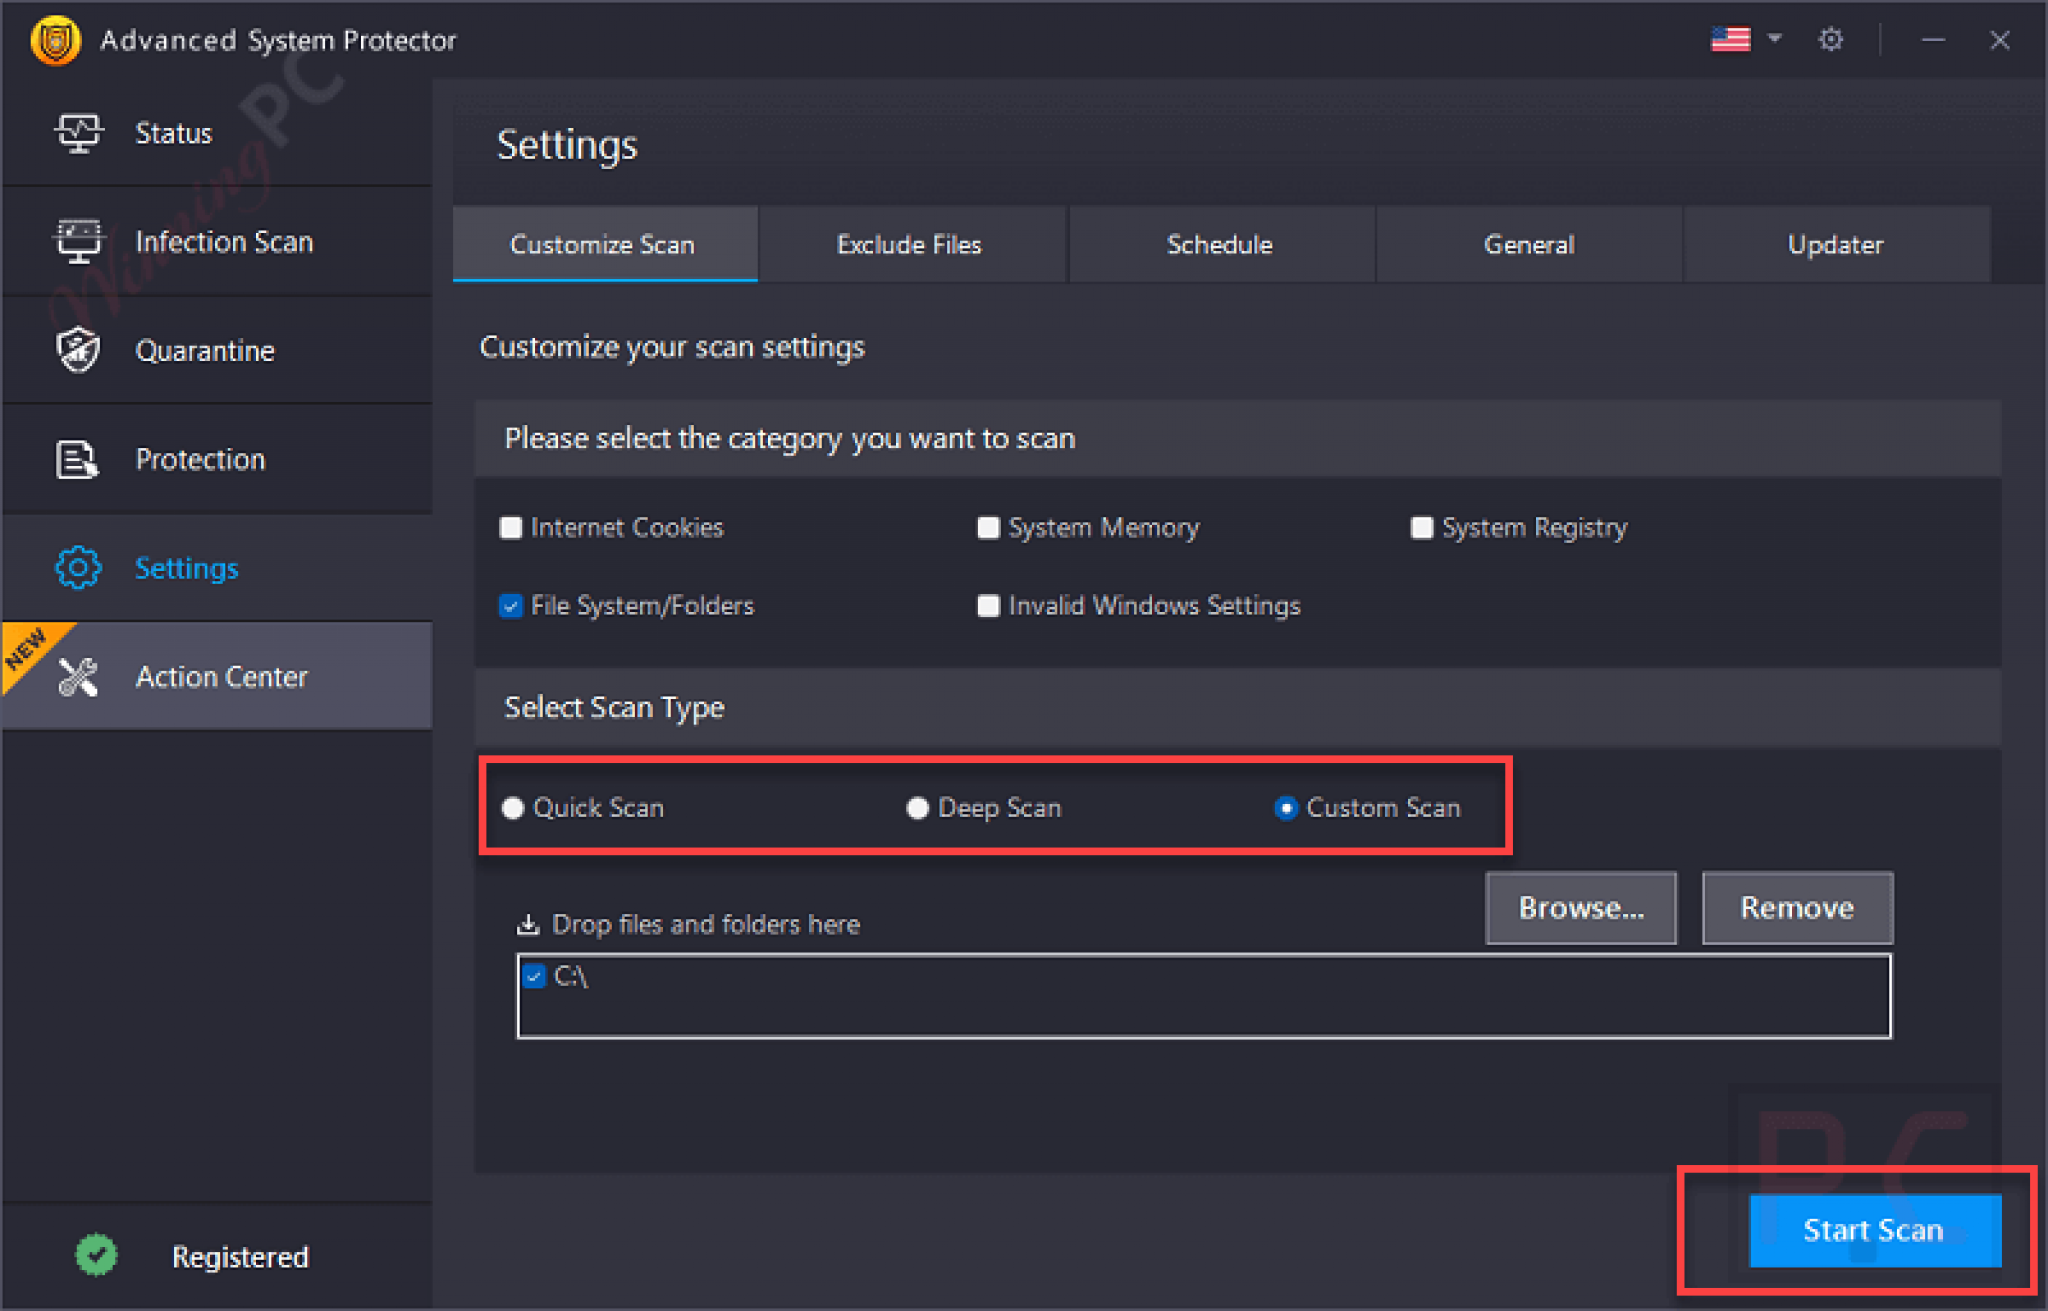Viewport: 2048px width, 1311px height.
Task: Click the 'Drop files and folders here' text
Action: (706, 925)
